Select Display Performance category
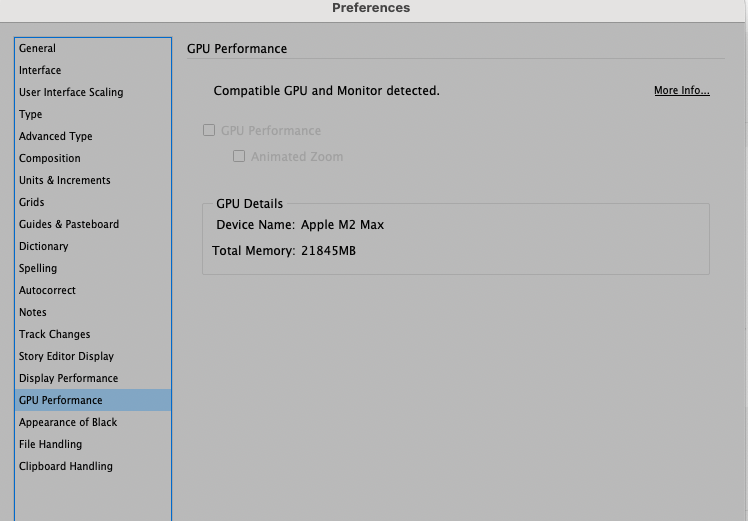 (x=68, y=378)
